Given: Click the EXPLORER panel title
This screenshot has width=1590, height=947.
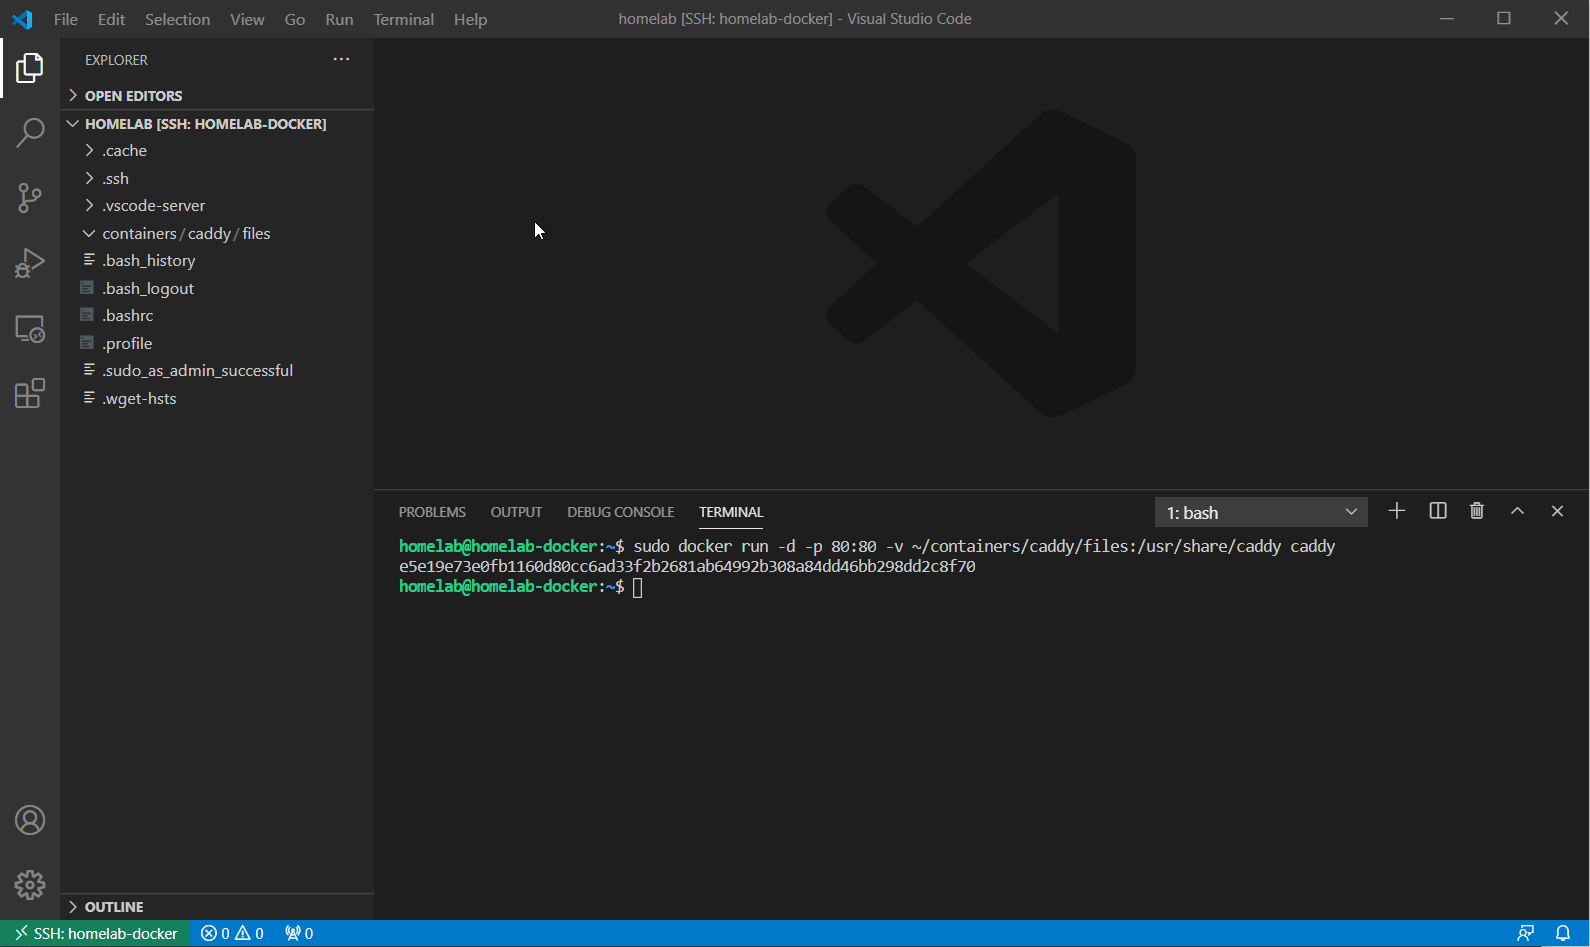Looking at the screenshot, I should [x=116, y=60].
